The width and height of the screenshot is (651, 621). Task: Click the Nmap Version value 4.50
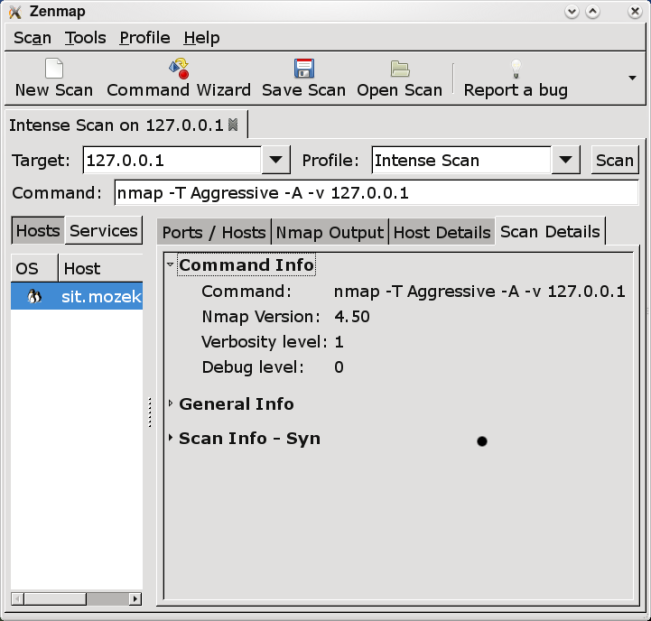352,317
